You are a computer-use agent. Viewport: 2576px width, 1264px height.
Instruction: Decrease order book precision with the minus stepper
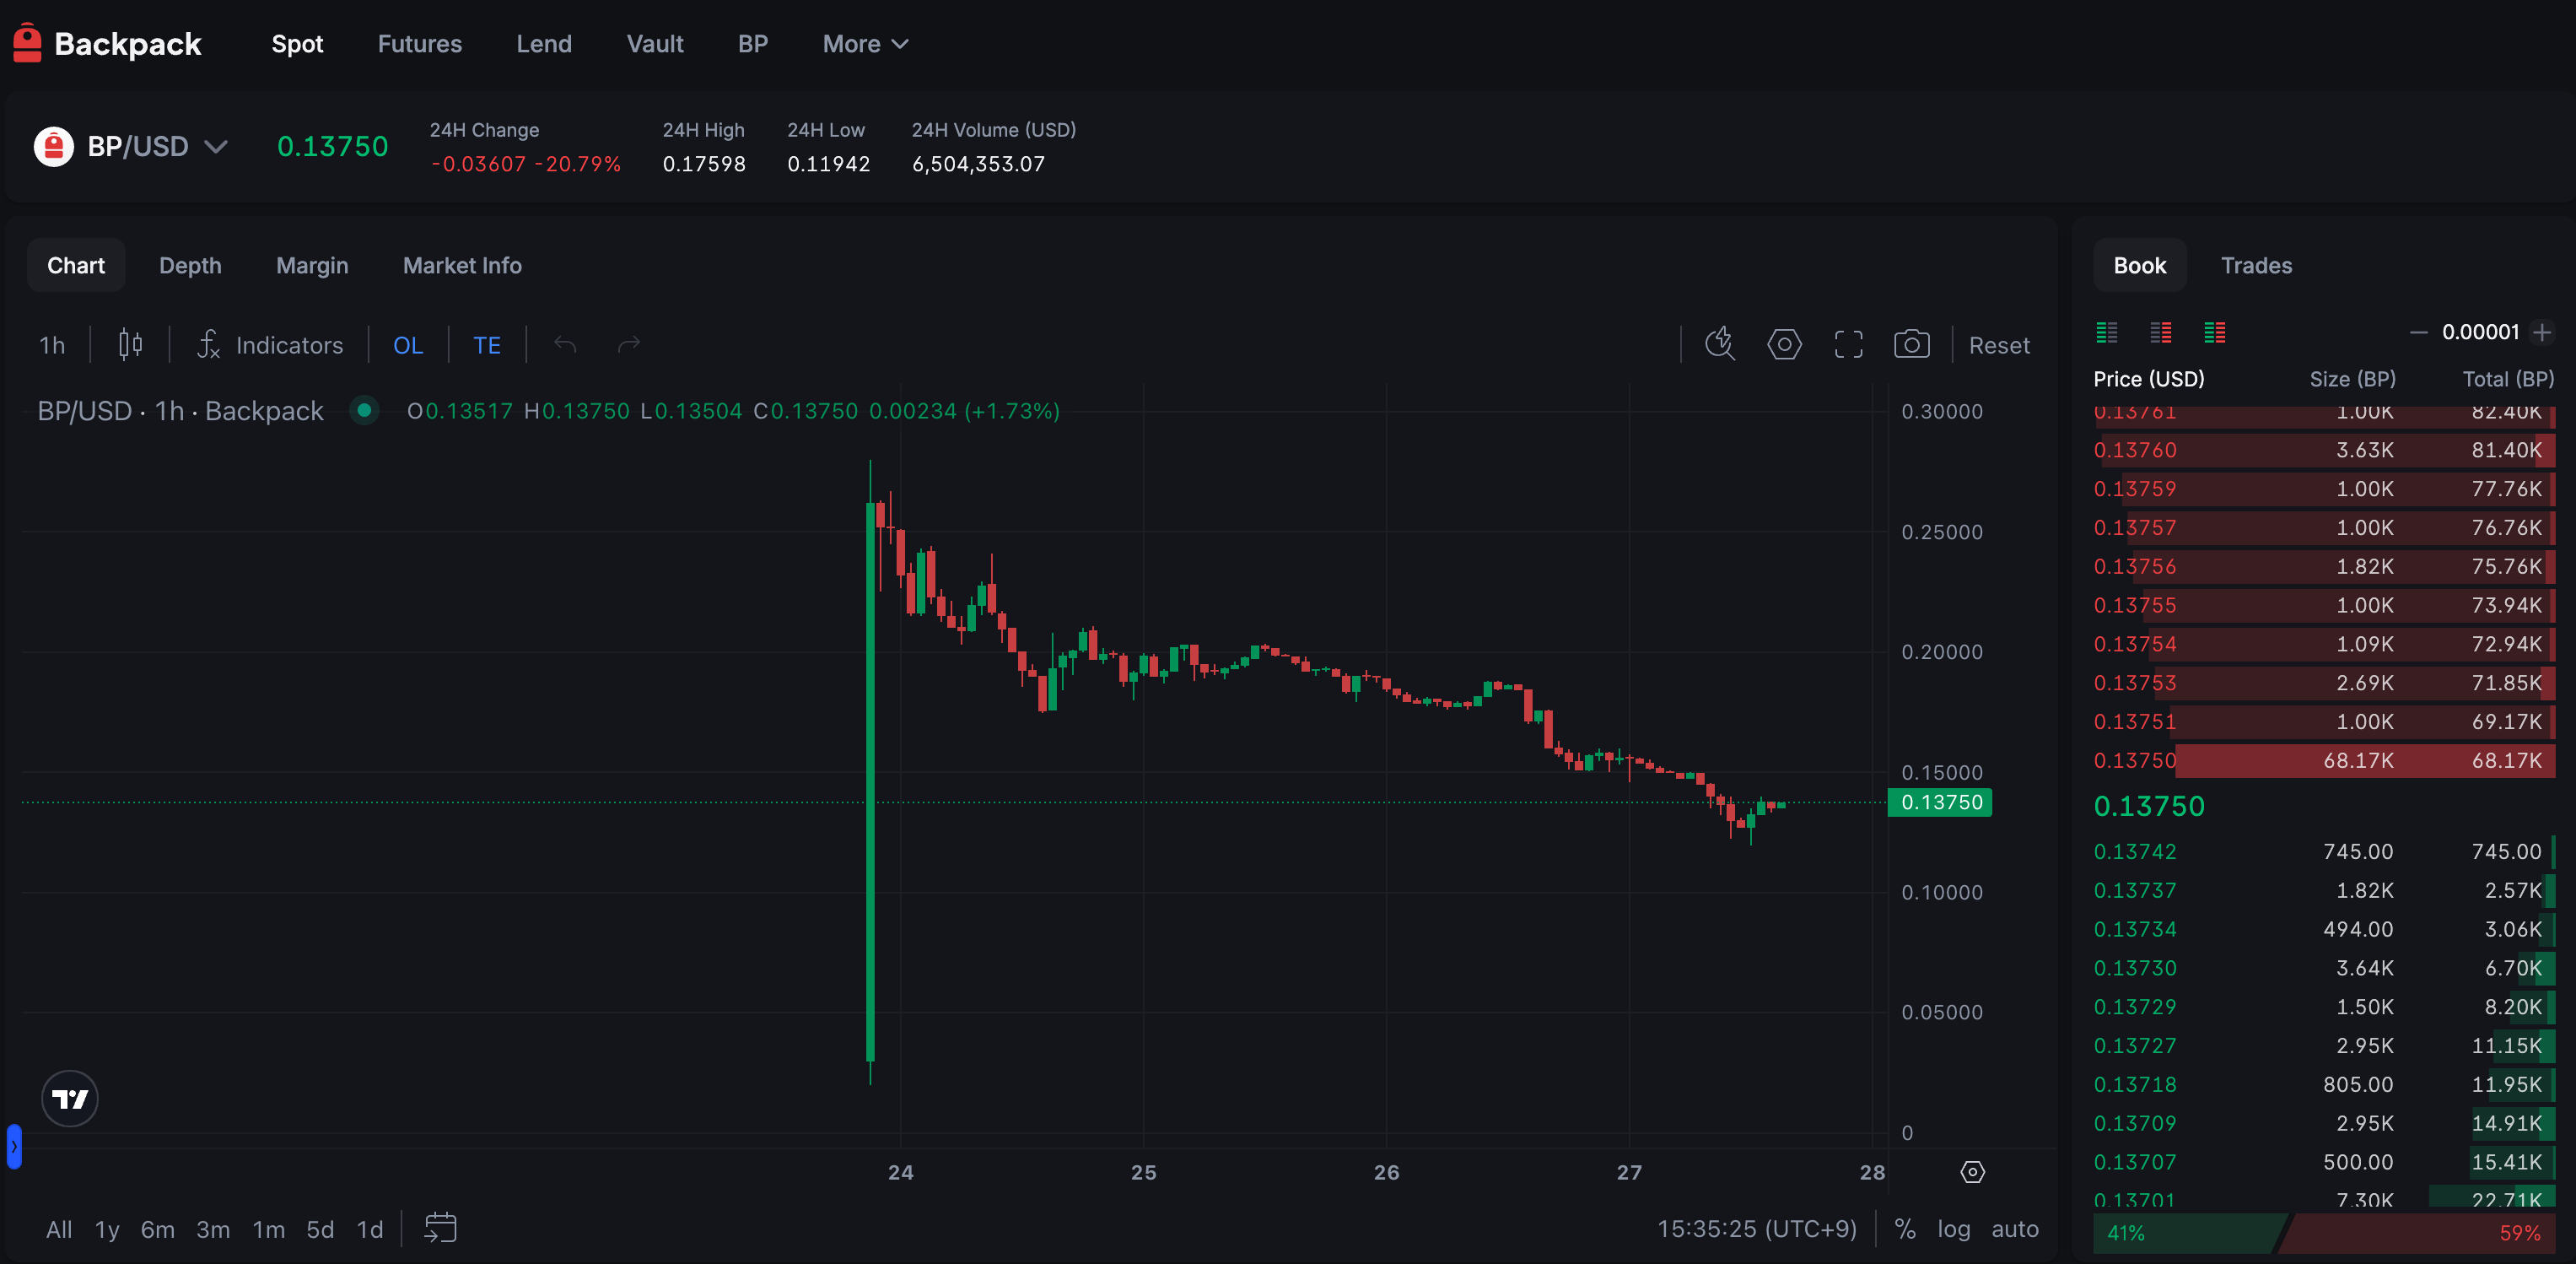(2419, 332)
